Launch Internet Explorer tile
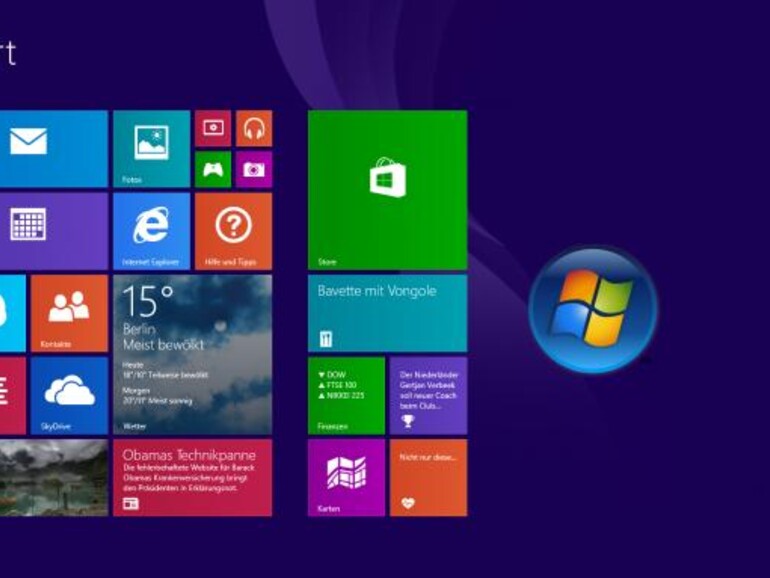This screenshot has width=770, height=578. pos(151,231)
